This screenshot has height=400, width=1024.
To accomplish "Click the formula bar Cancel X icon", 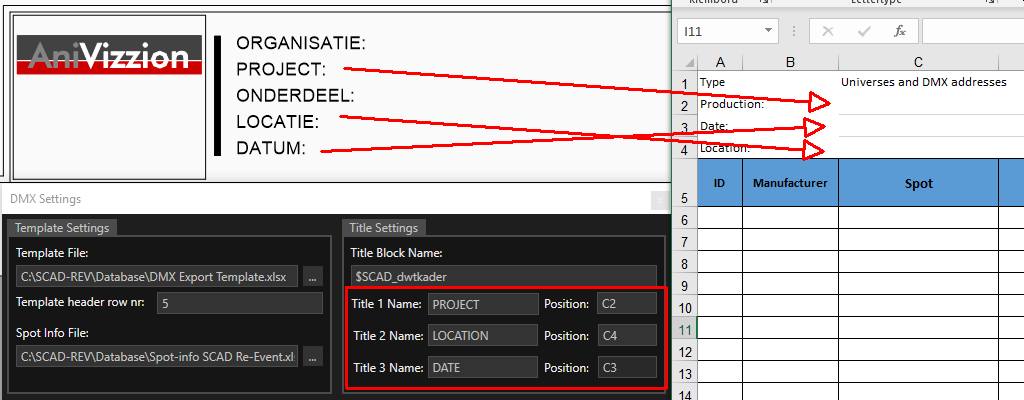I will [827, 31].
